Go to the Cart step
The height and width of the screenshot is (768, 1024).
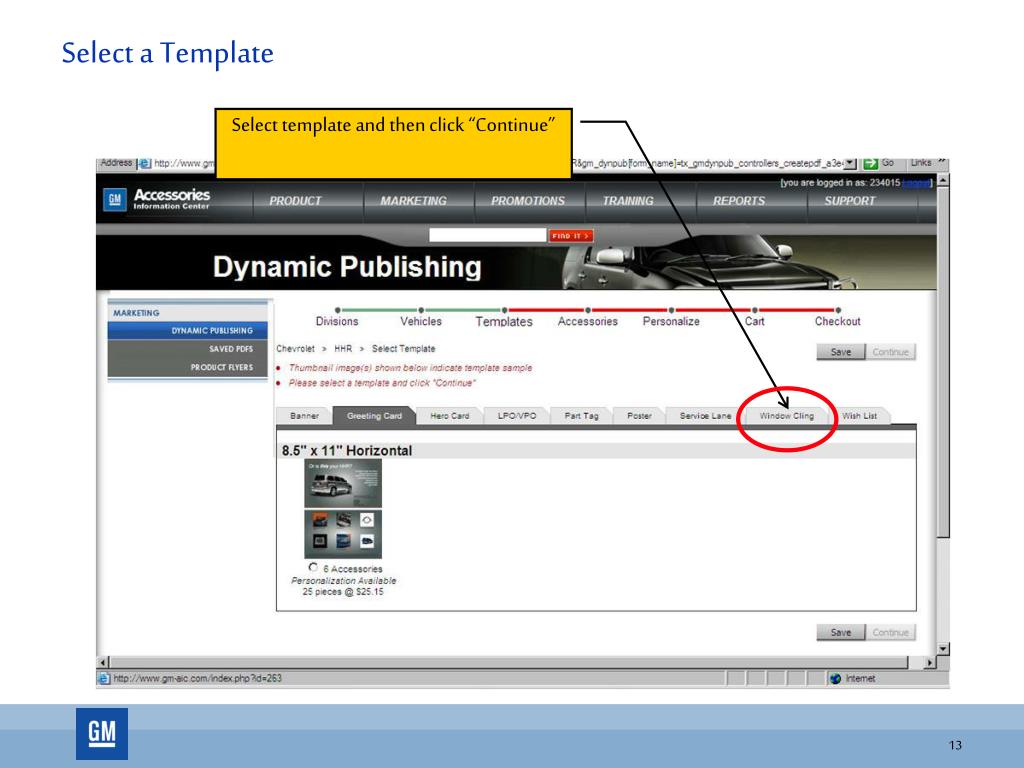pyautogui.click(x=754, y=321)
